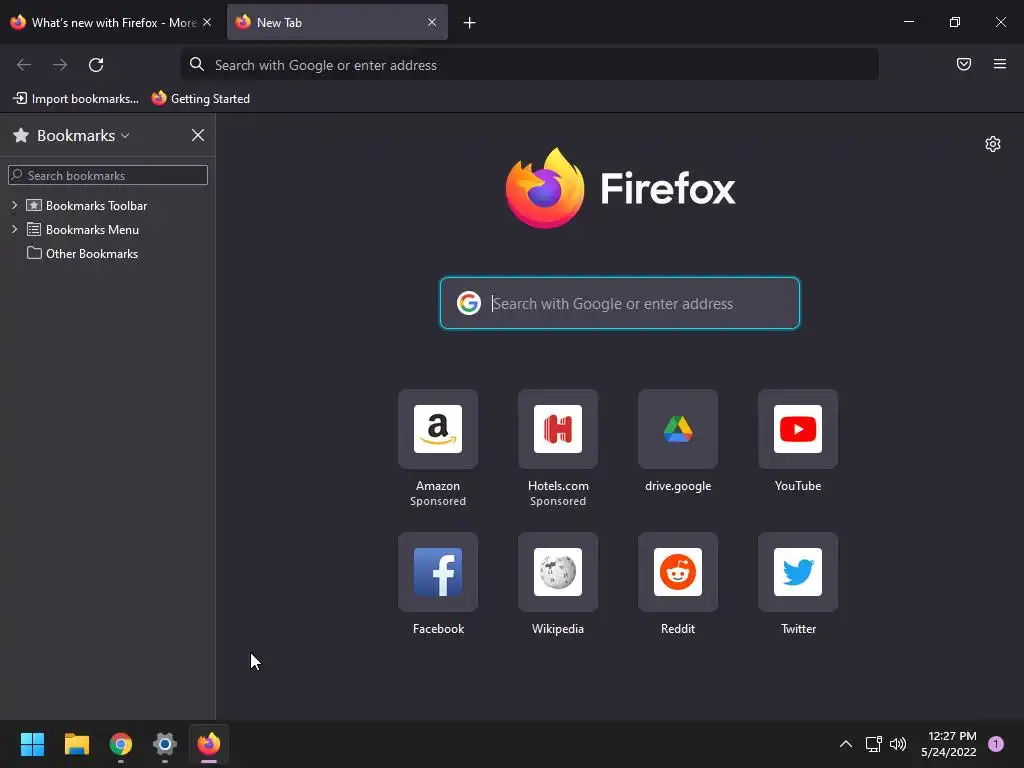The width and height of the screenshot is (1024, 768).
Task: Reload the current page
Action: tap(96, 65)
